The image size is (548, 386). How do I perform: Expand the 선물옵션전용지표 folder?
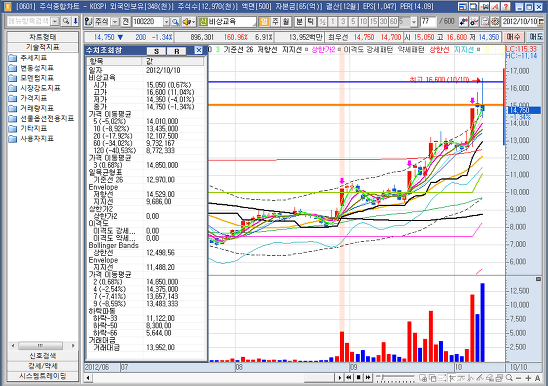(41, 119)
